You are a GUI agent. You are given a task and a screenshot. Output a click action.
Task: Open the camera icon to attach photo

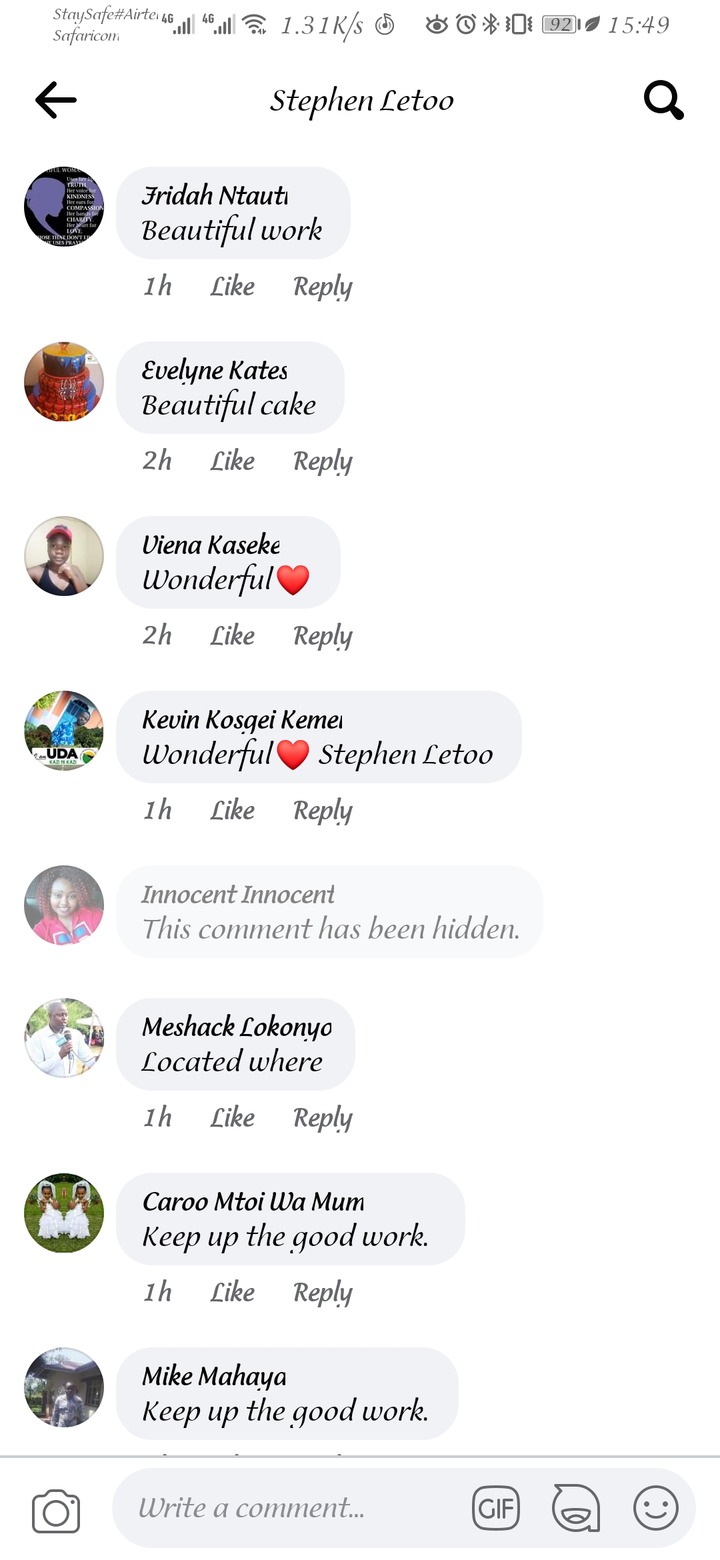pos(56,1510)
